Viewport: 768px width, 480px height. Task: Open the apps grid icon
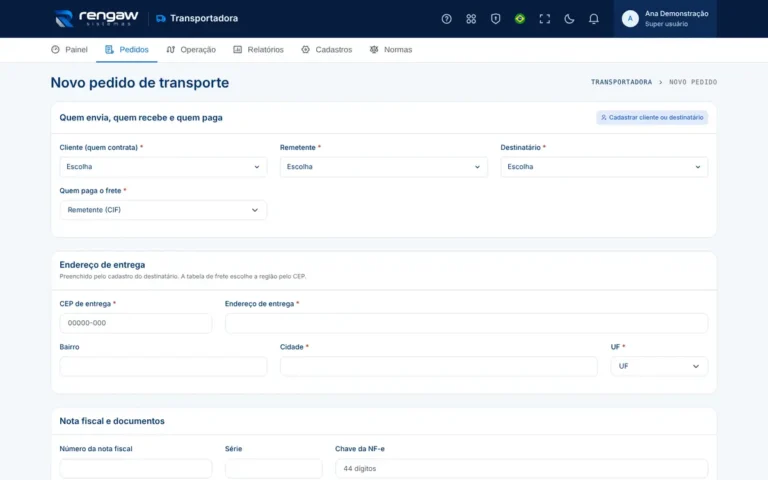pyautogui.click(x=471, y=19)
